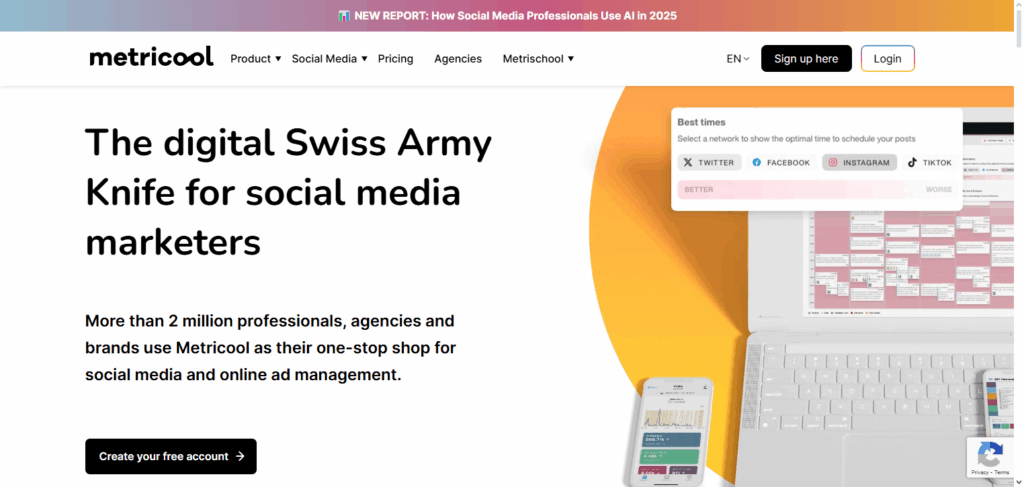
Task: Open the NEW REPORT AI banner link
Action: 507,16
